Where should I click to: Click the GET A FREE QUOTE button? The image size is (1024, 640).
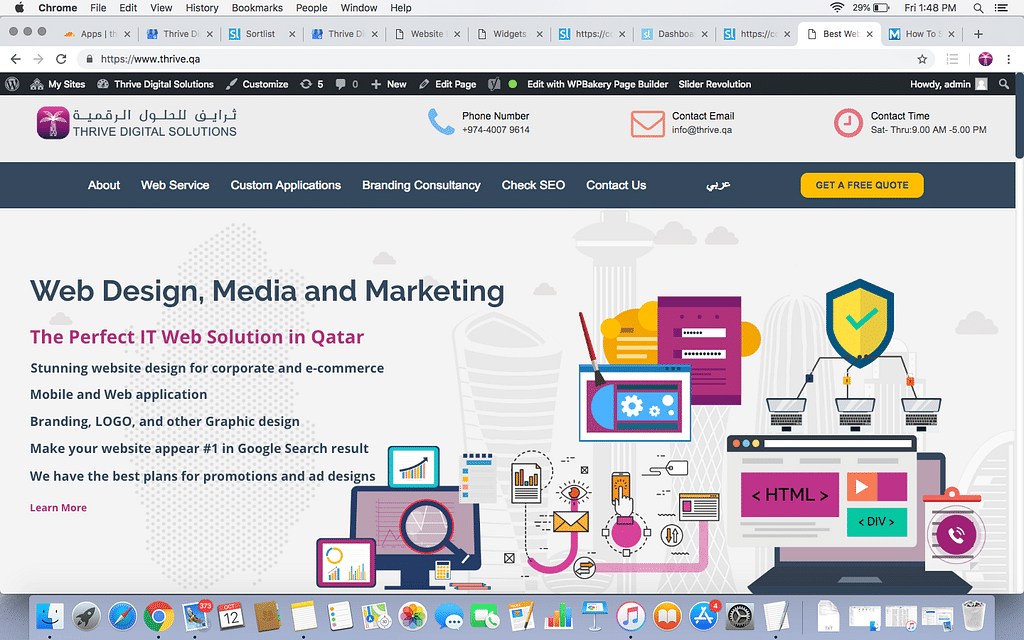861,185
